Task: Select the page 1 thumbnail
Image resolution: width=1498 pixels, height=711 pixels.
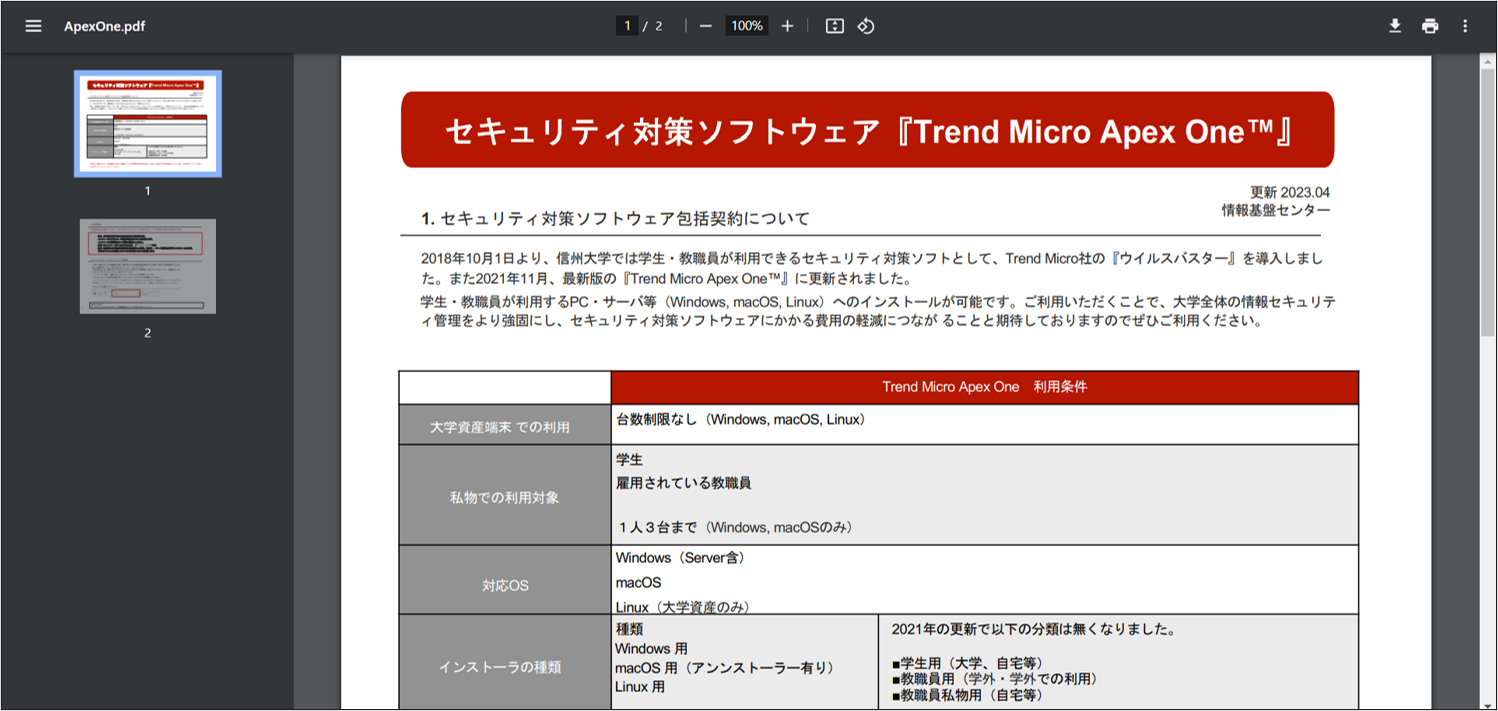Action: click(x=148, y=123)
